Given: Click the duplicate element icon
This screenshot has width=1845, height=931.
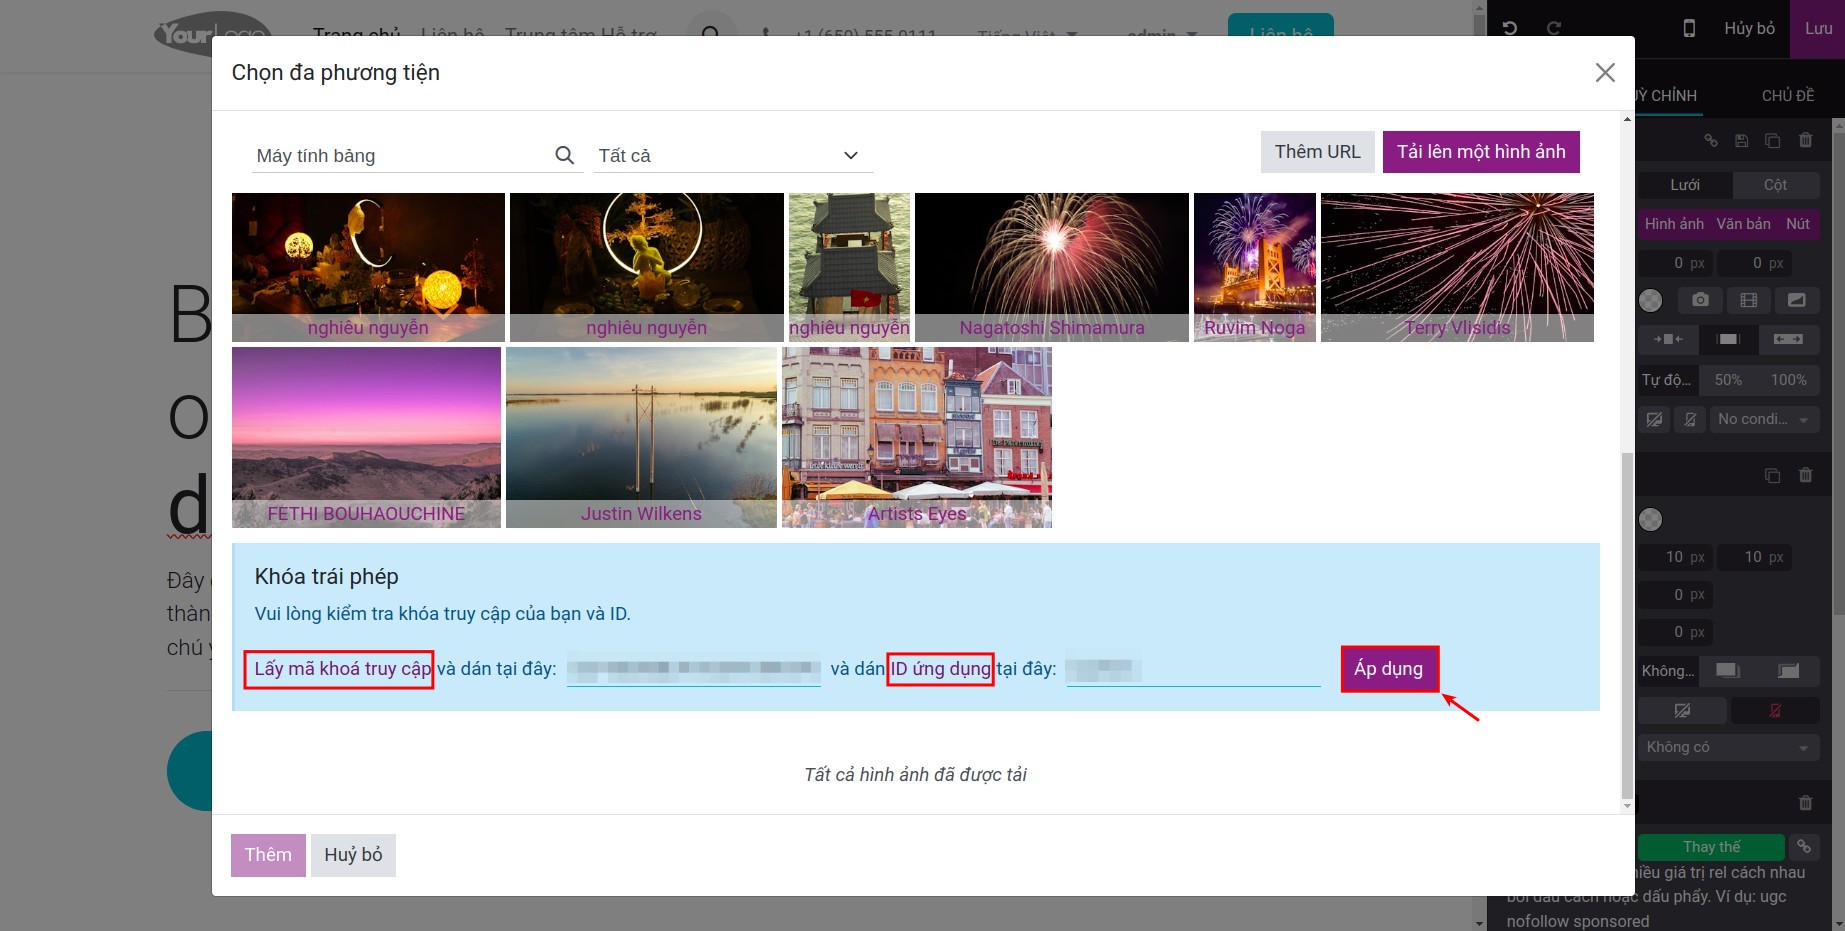Looking at the screenshot, I should pos(1772,141).
